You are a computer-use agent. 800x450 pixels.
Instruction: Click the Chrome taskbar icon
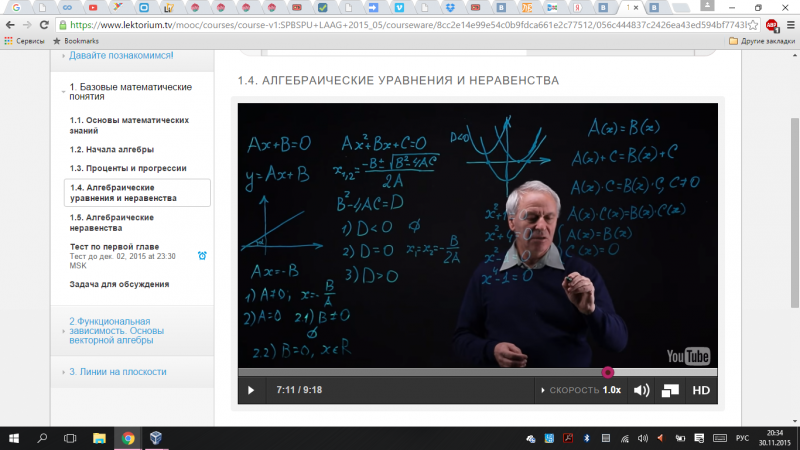[x=128, y=438]
